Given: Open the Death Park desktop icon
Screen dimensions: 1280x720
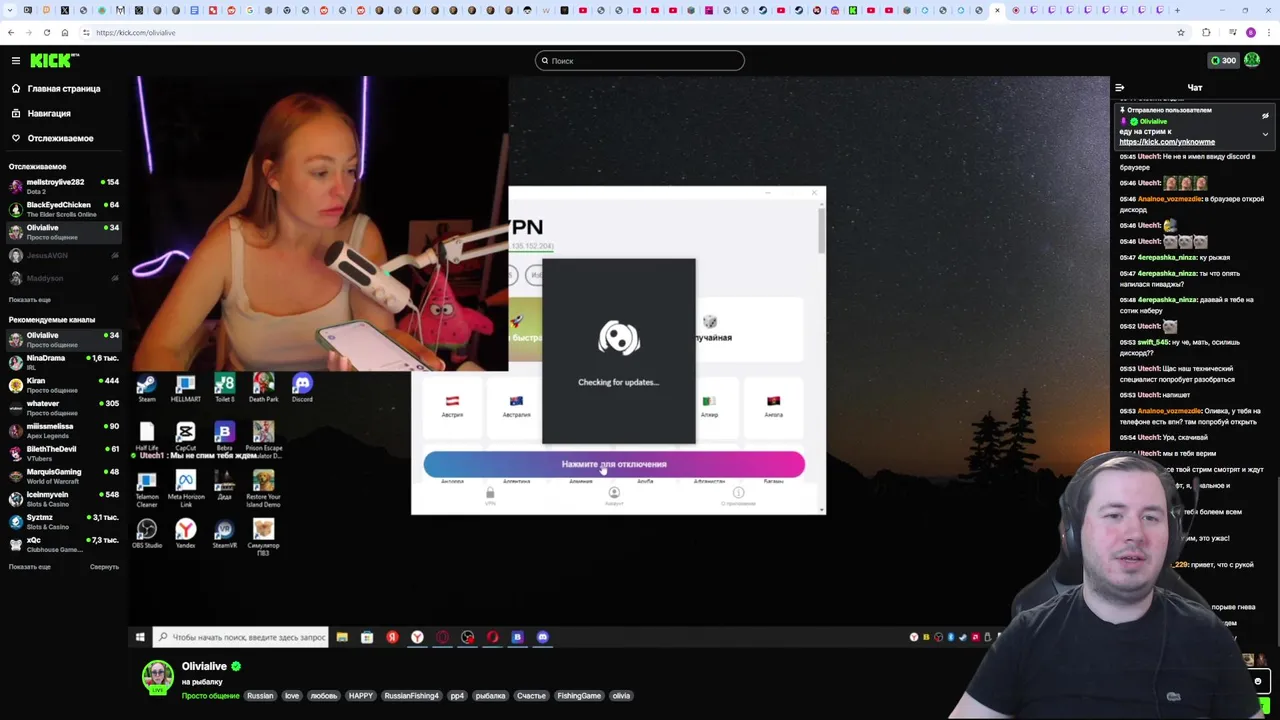Looking at the screenshot, I should coord(263,388).
